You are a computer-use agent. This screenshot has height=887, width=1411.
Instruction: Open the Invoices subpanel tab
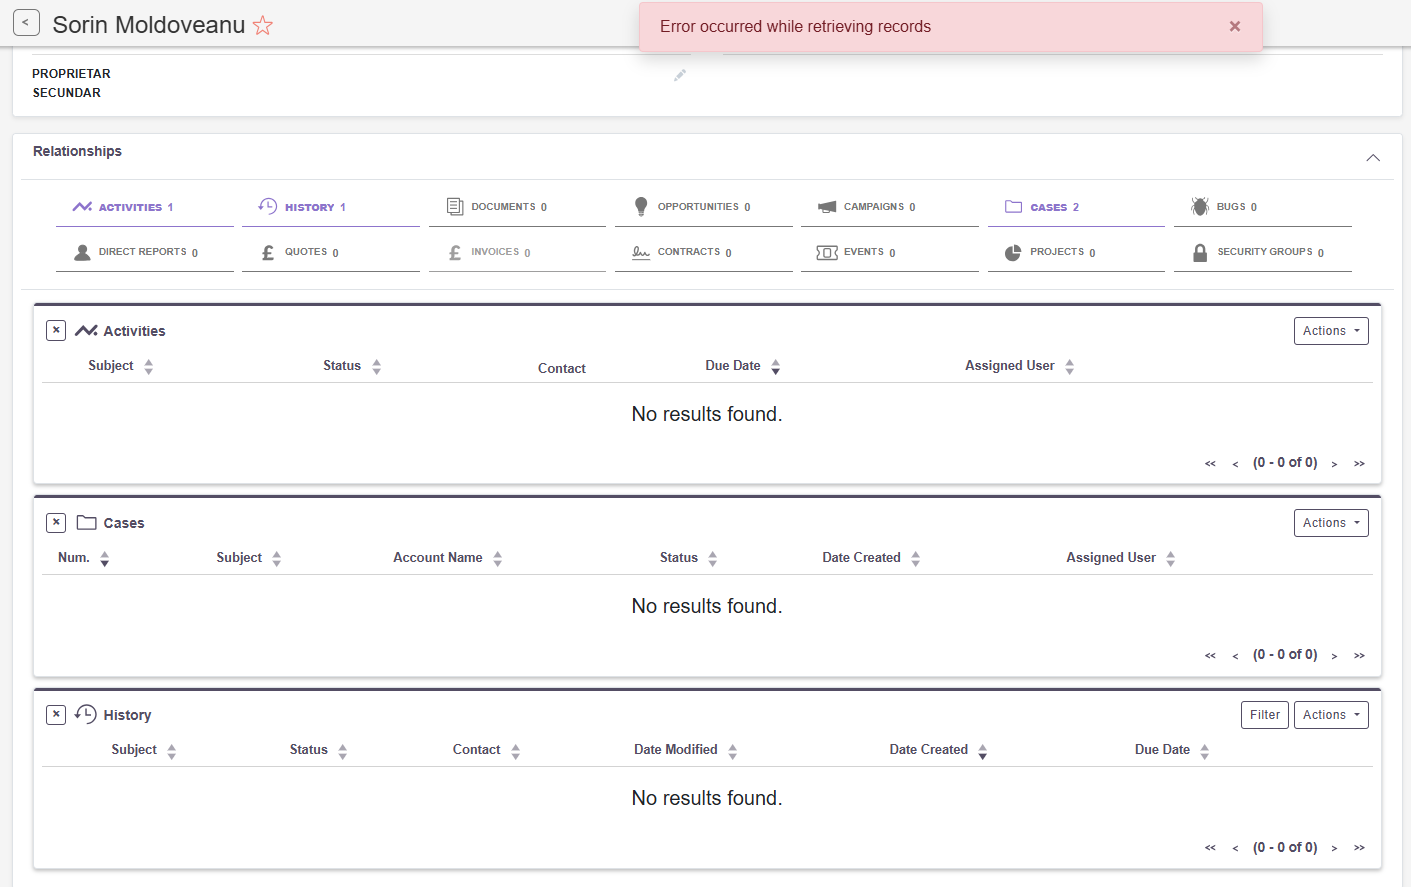tap(517, 252)
